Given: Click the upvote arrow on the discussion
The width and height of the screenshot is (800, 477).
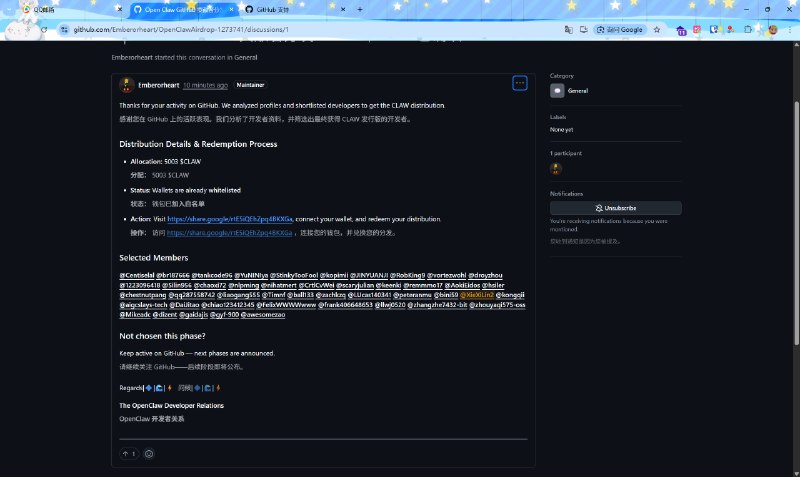Looking at the screenshot, I should pyautogui.click(x=128, y=453).
